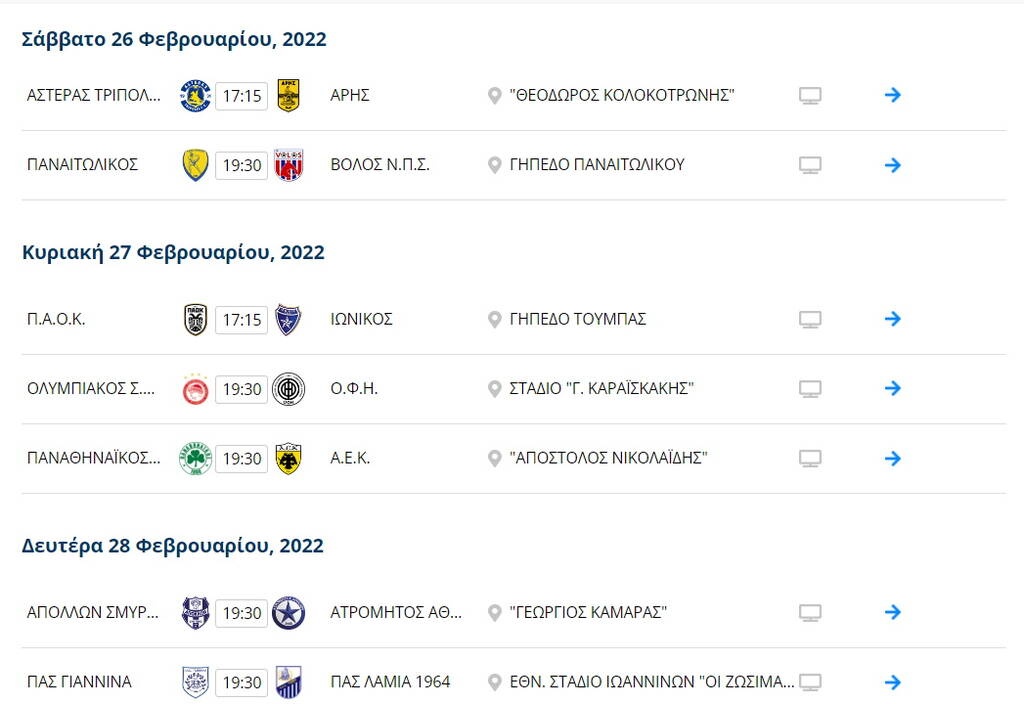The image size is (1024, 704).
Task: Open the ΟΛΥΜΠΙΑΚΟΣ club logo
Action: click(195, 388)
